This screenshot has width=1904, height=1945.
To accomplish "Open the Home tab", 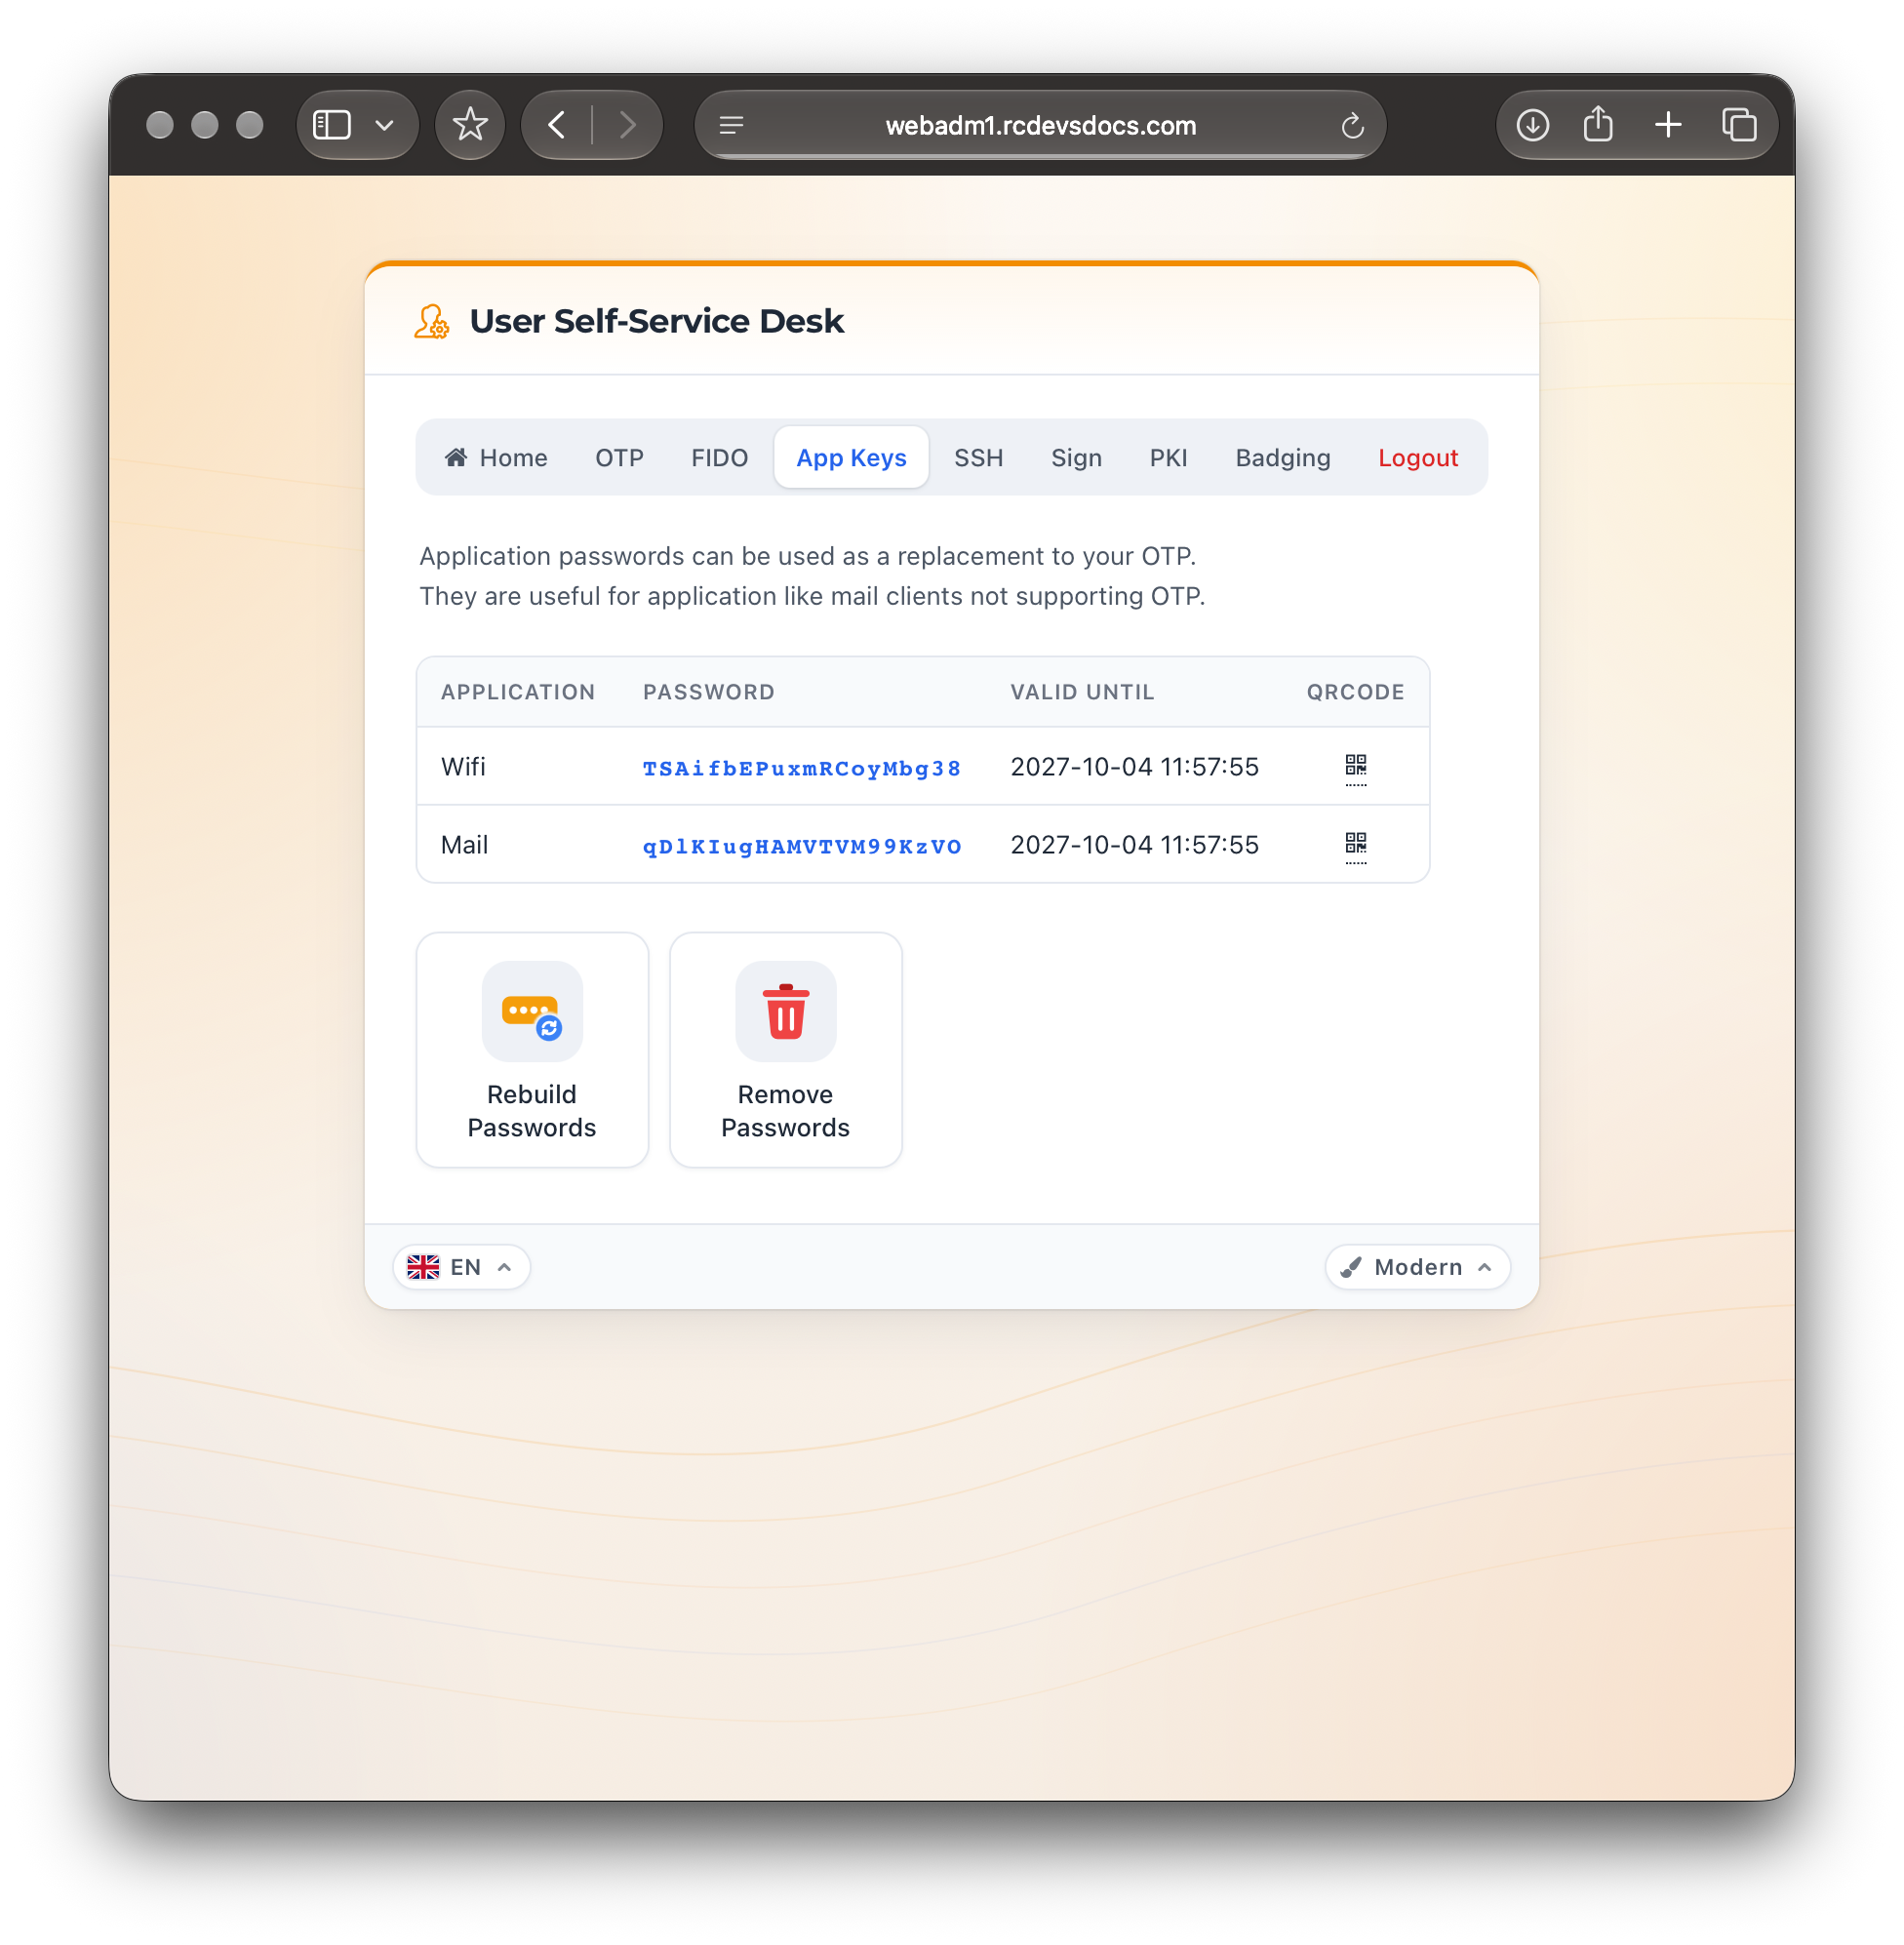I will [496, 458].
